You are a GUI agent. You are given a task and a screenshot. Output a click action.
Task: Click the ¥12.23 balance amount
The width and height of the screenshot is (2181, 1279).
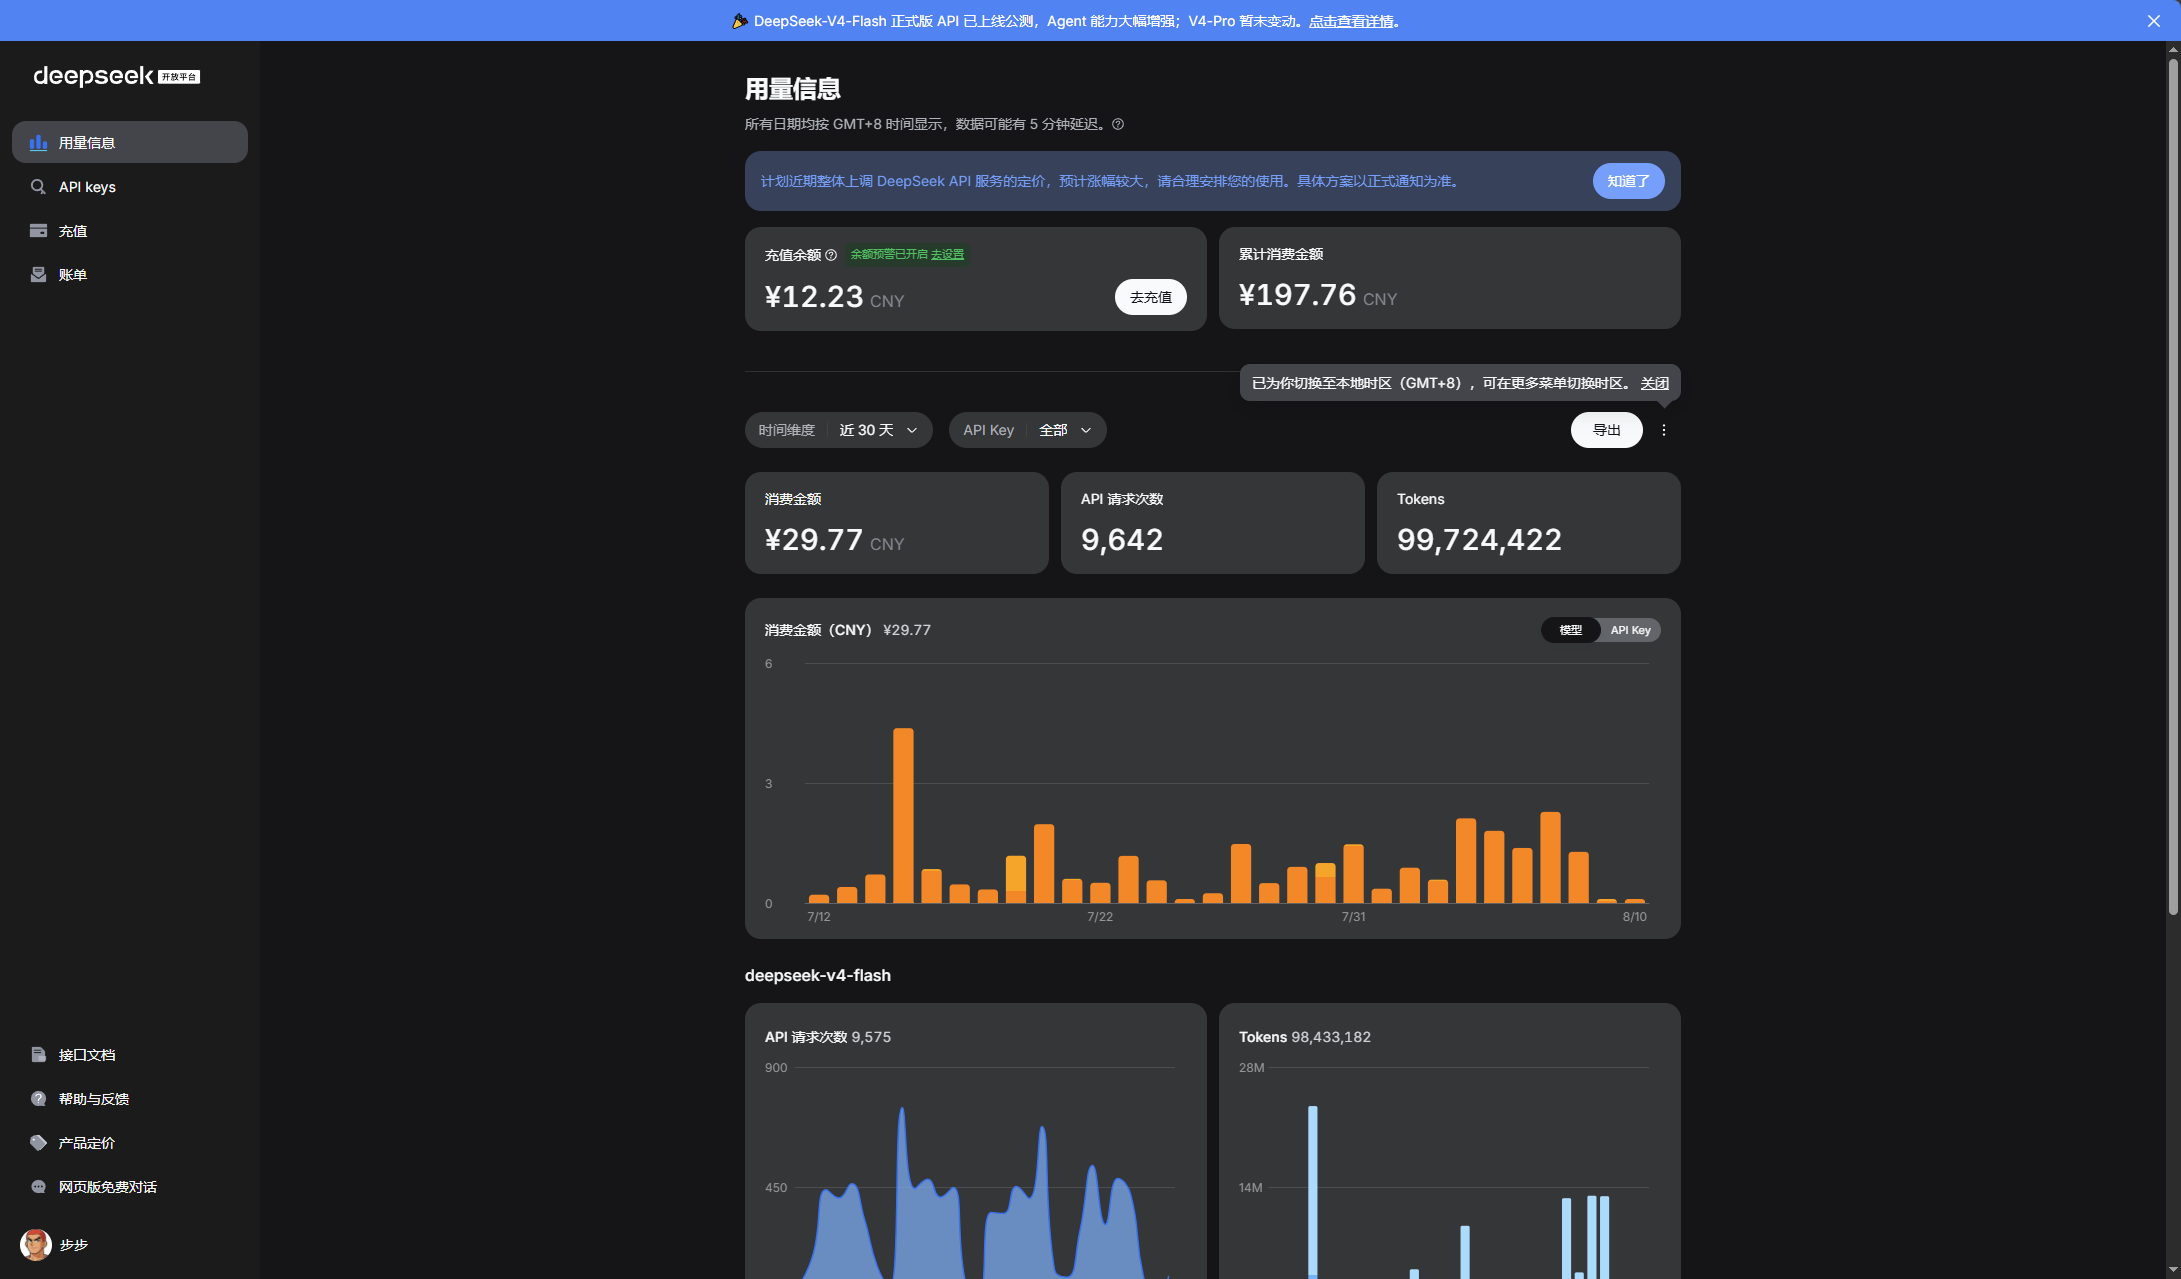click(x=814, y=297)
